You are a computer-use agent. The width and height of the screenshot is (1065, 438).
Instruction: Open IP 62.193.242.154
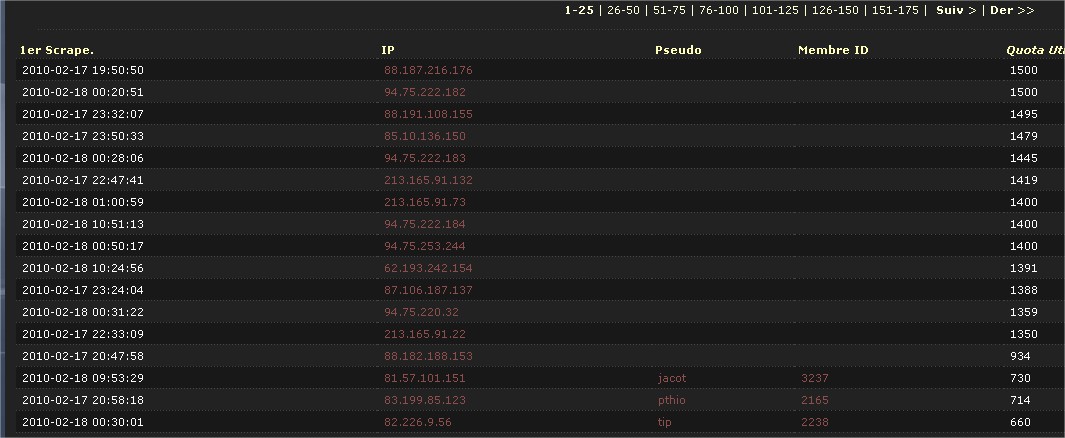[428, 268]
